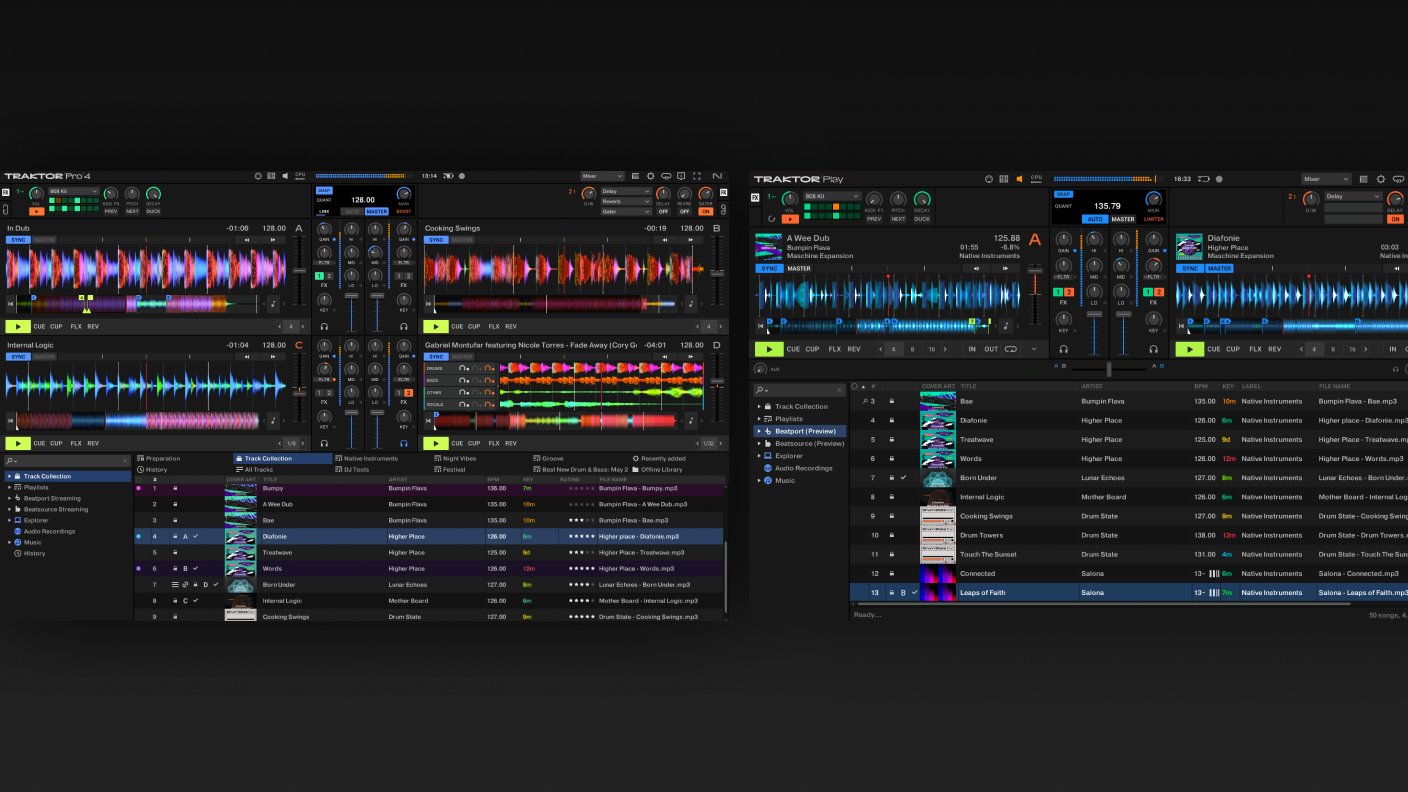Open Mixer layout dropdown in Traktor Play
Viewport: 1408px width, 792px height.
pyautogui.click(x=1327, y=179)
